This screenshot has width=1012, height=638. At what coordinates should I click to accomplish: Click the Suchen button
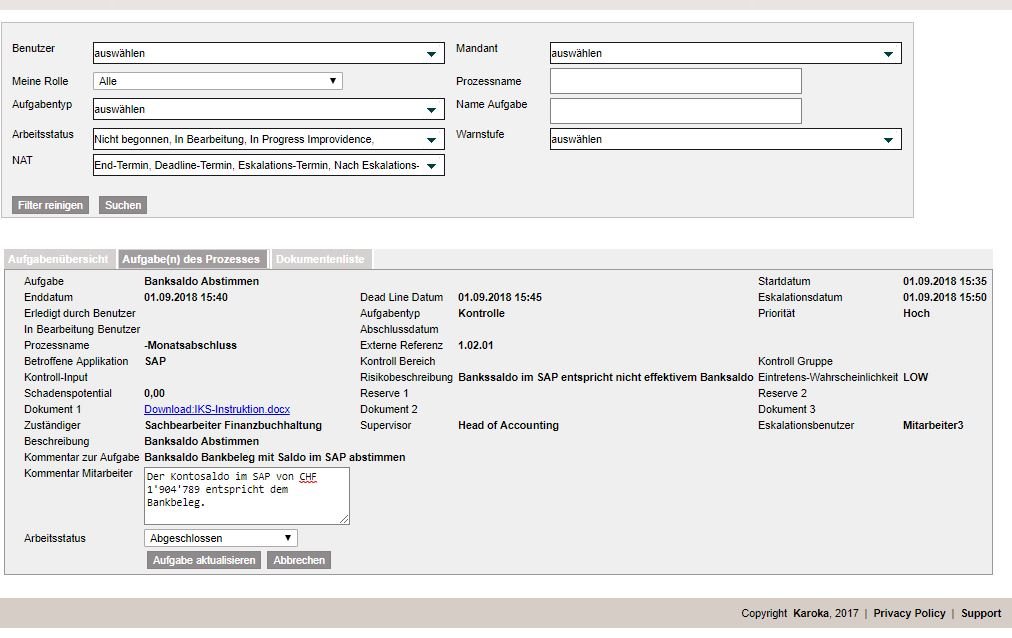(x=124, y=205)
